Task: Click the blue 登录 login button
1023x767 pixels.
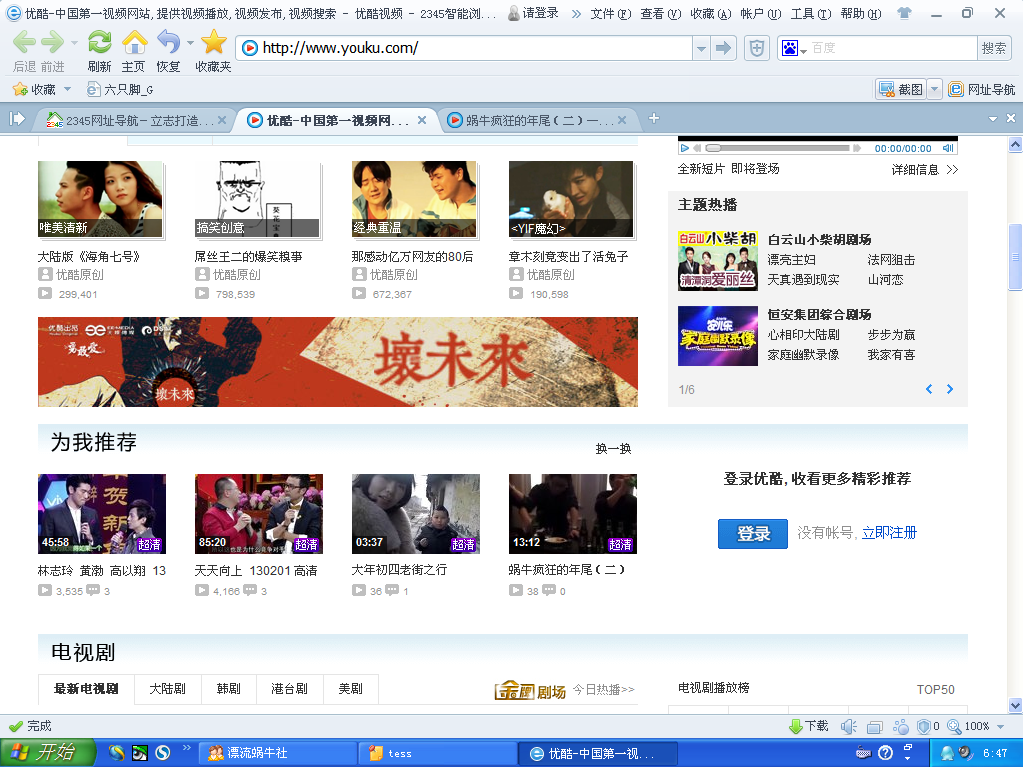Action: pos(753,534)
